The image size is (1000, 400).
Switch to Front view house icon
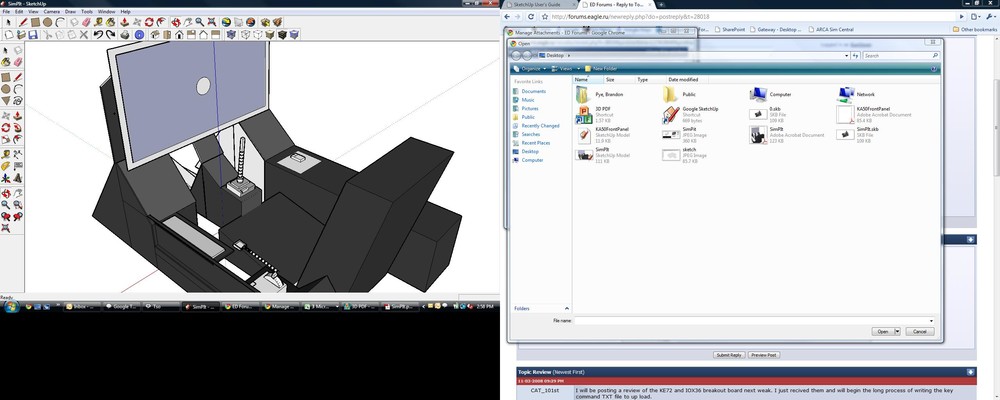coord(179,34)
